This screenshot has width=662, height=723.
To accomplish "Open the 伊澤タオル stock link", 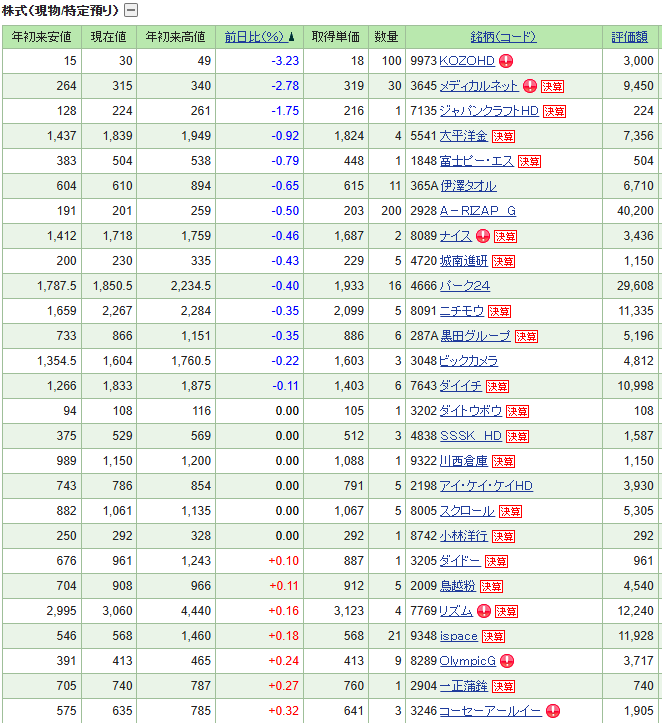I will pyautogui.click(x=468, y=186).
